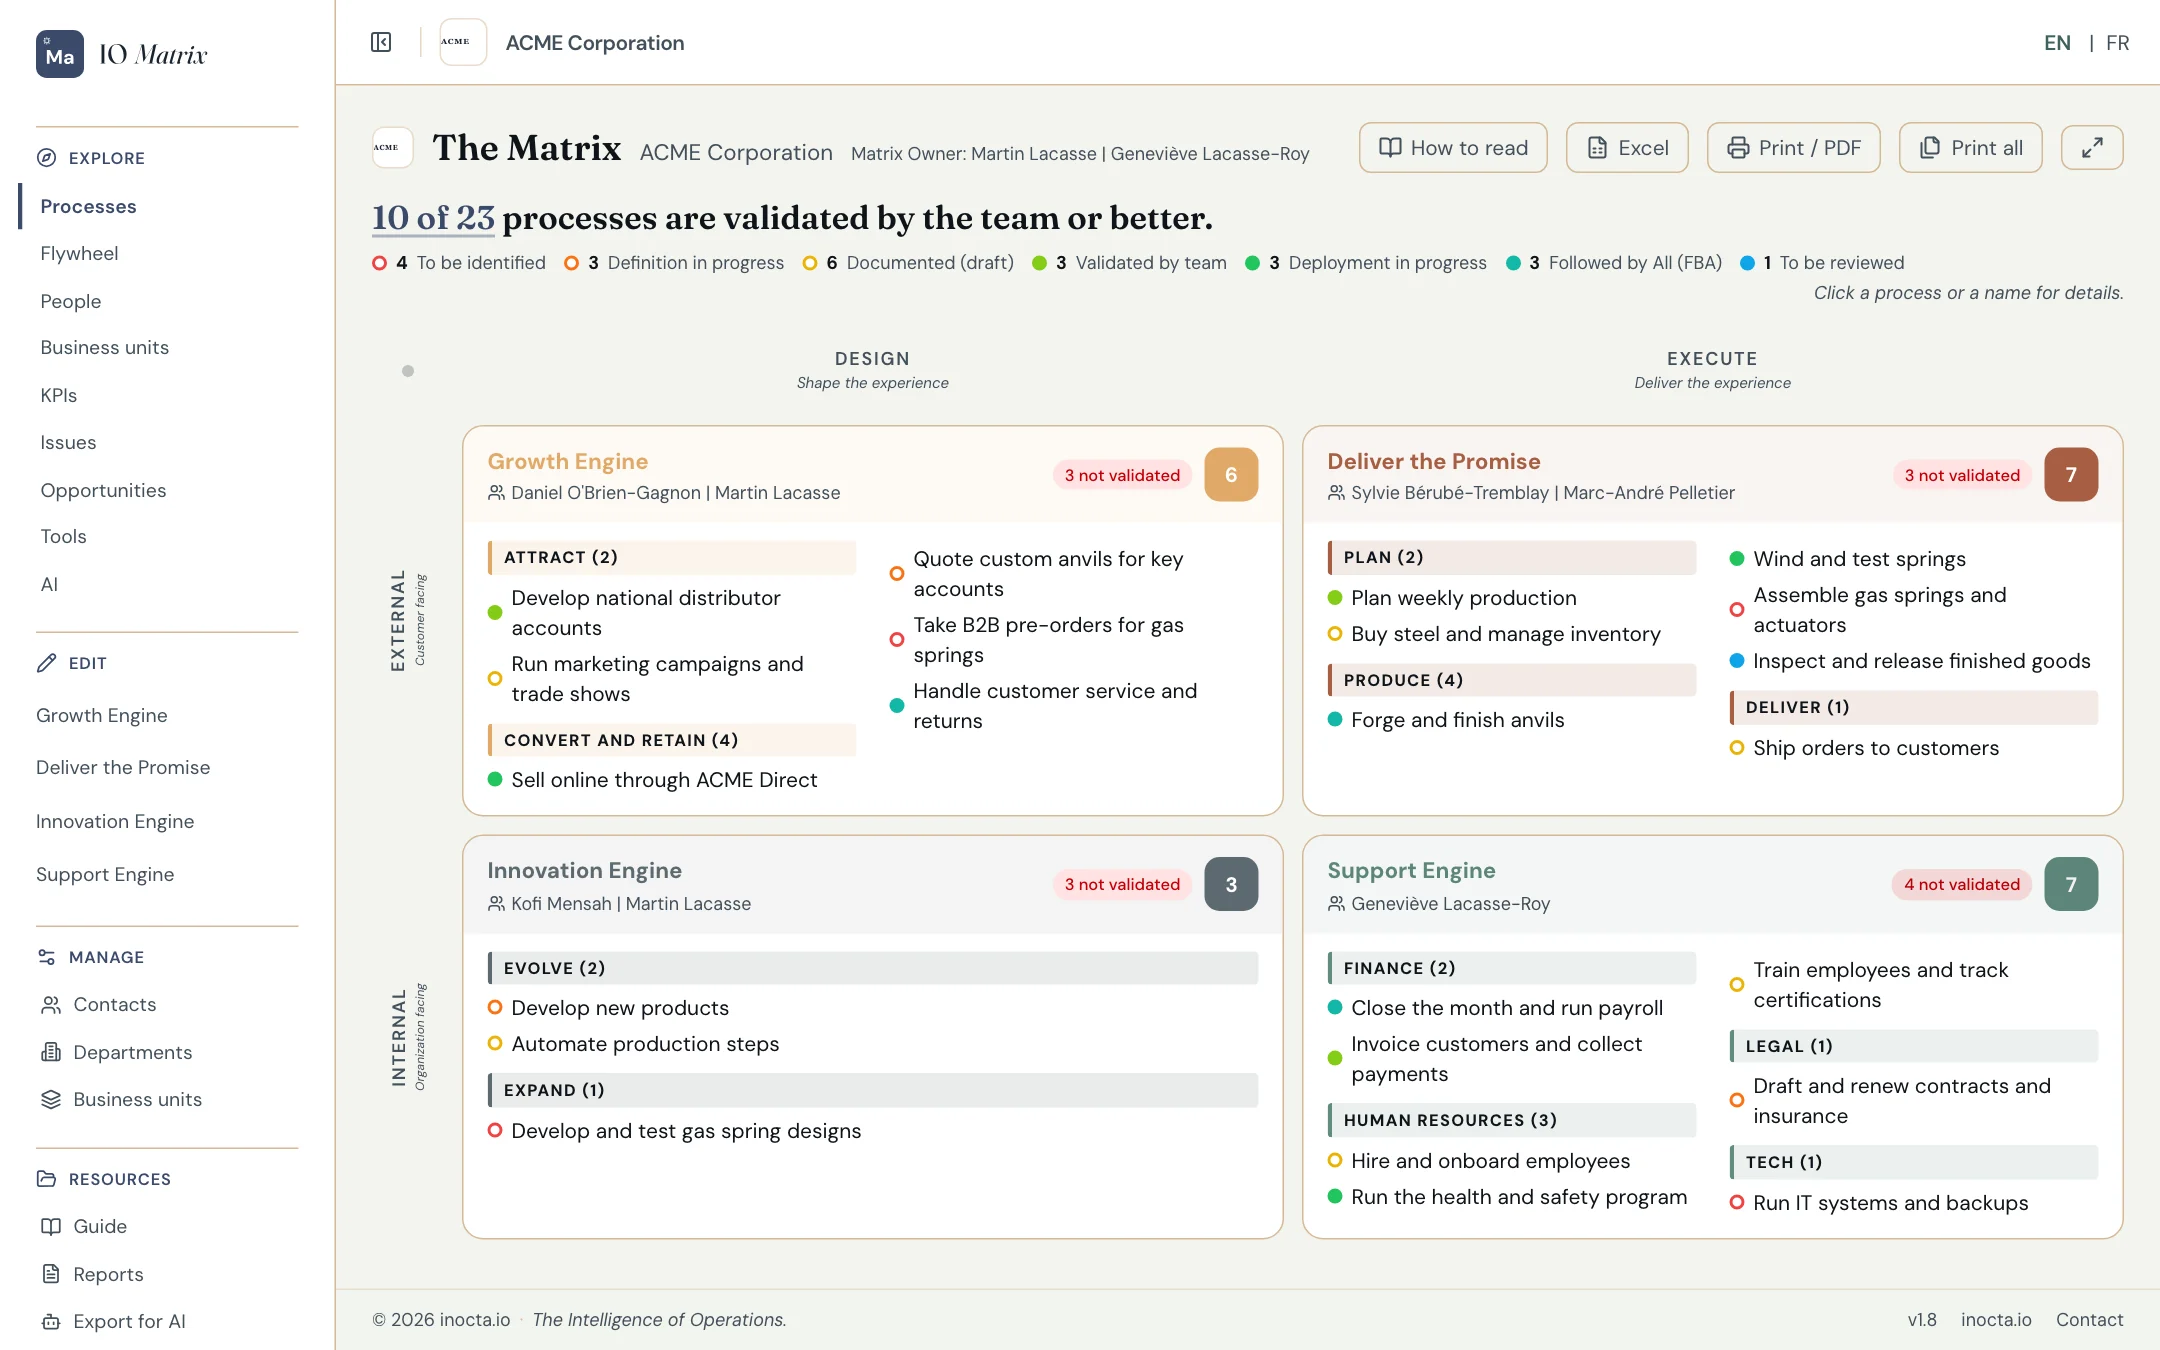
Task: Open KPIs section
Action: click(58, 395)
